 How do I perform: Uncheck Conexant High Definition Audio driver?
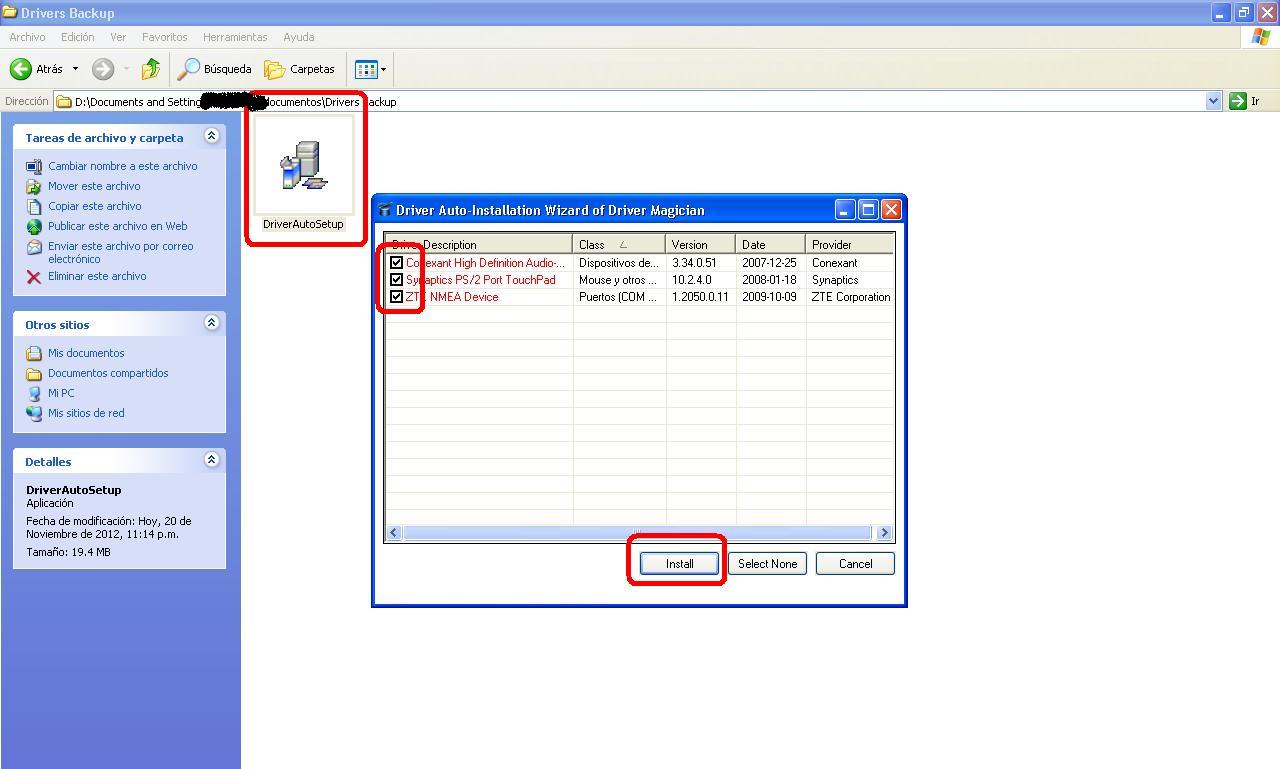tap(396, 263)
